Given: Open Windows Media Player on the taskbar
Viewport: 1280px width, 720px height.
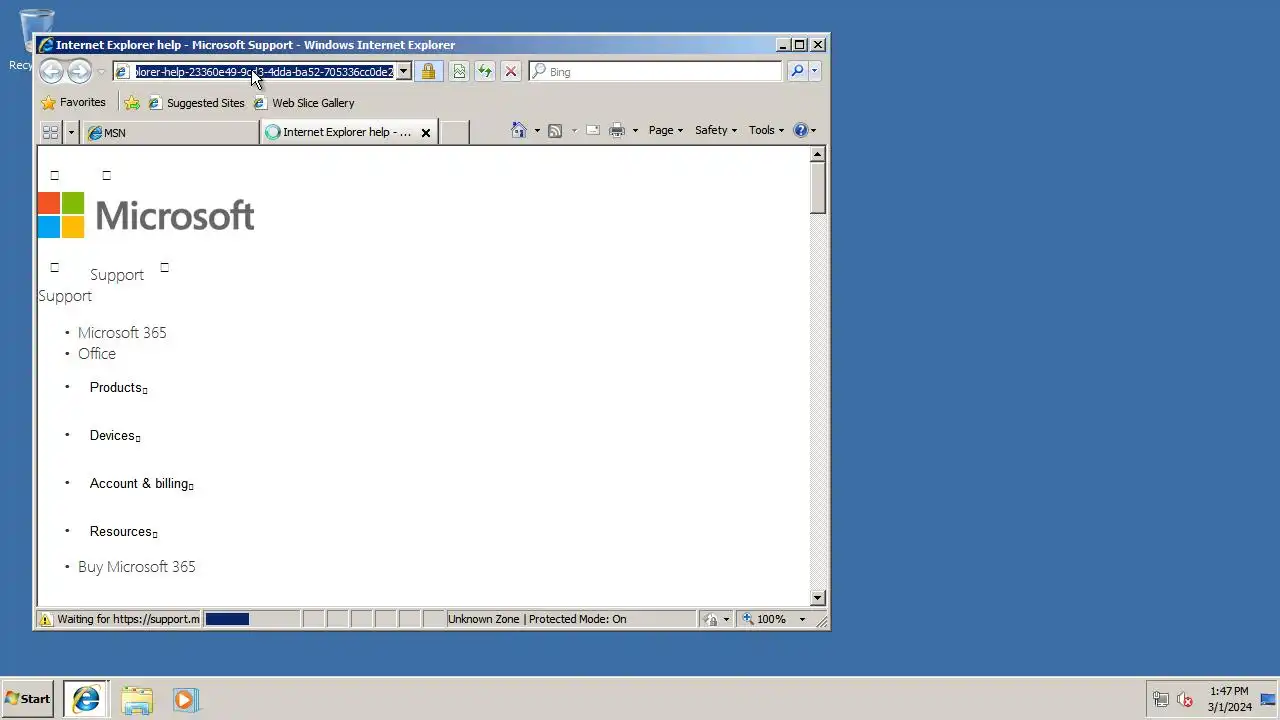Looking at the screenshot, I should [185, 699].
